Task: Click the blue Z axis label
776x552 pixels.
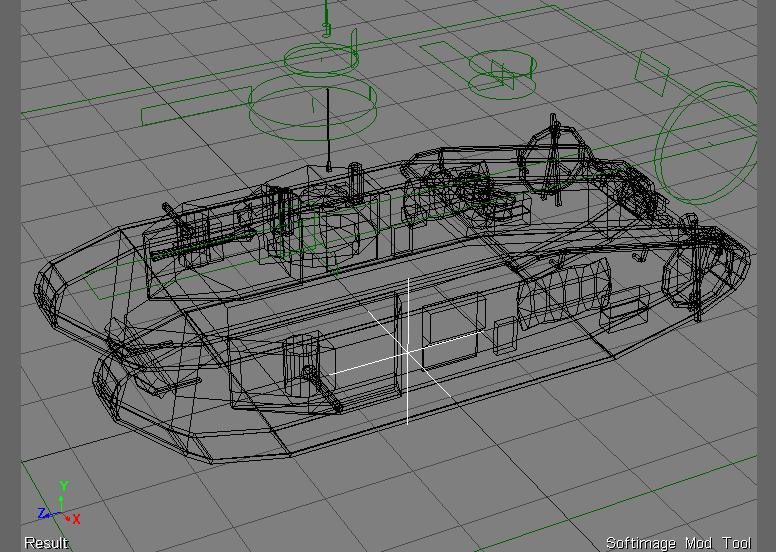Action: (43, 513)
